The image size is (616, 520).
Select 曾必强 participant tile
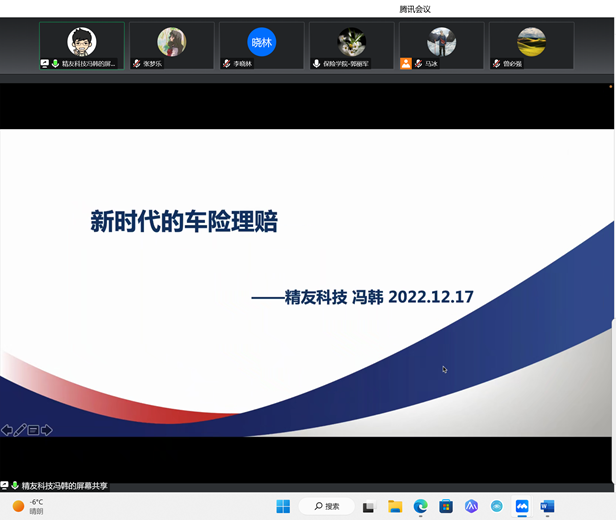click(x=531, y=45)
